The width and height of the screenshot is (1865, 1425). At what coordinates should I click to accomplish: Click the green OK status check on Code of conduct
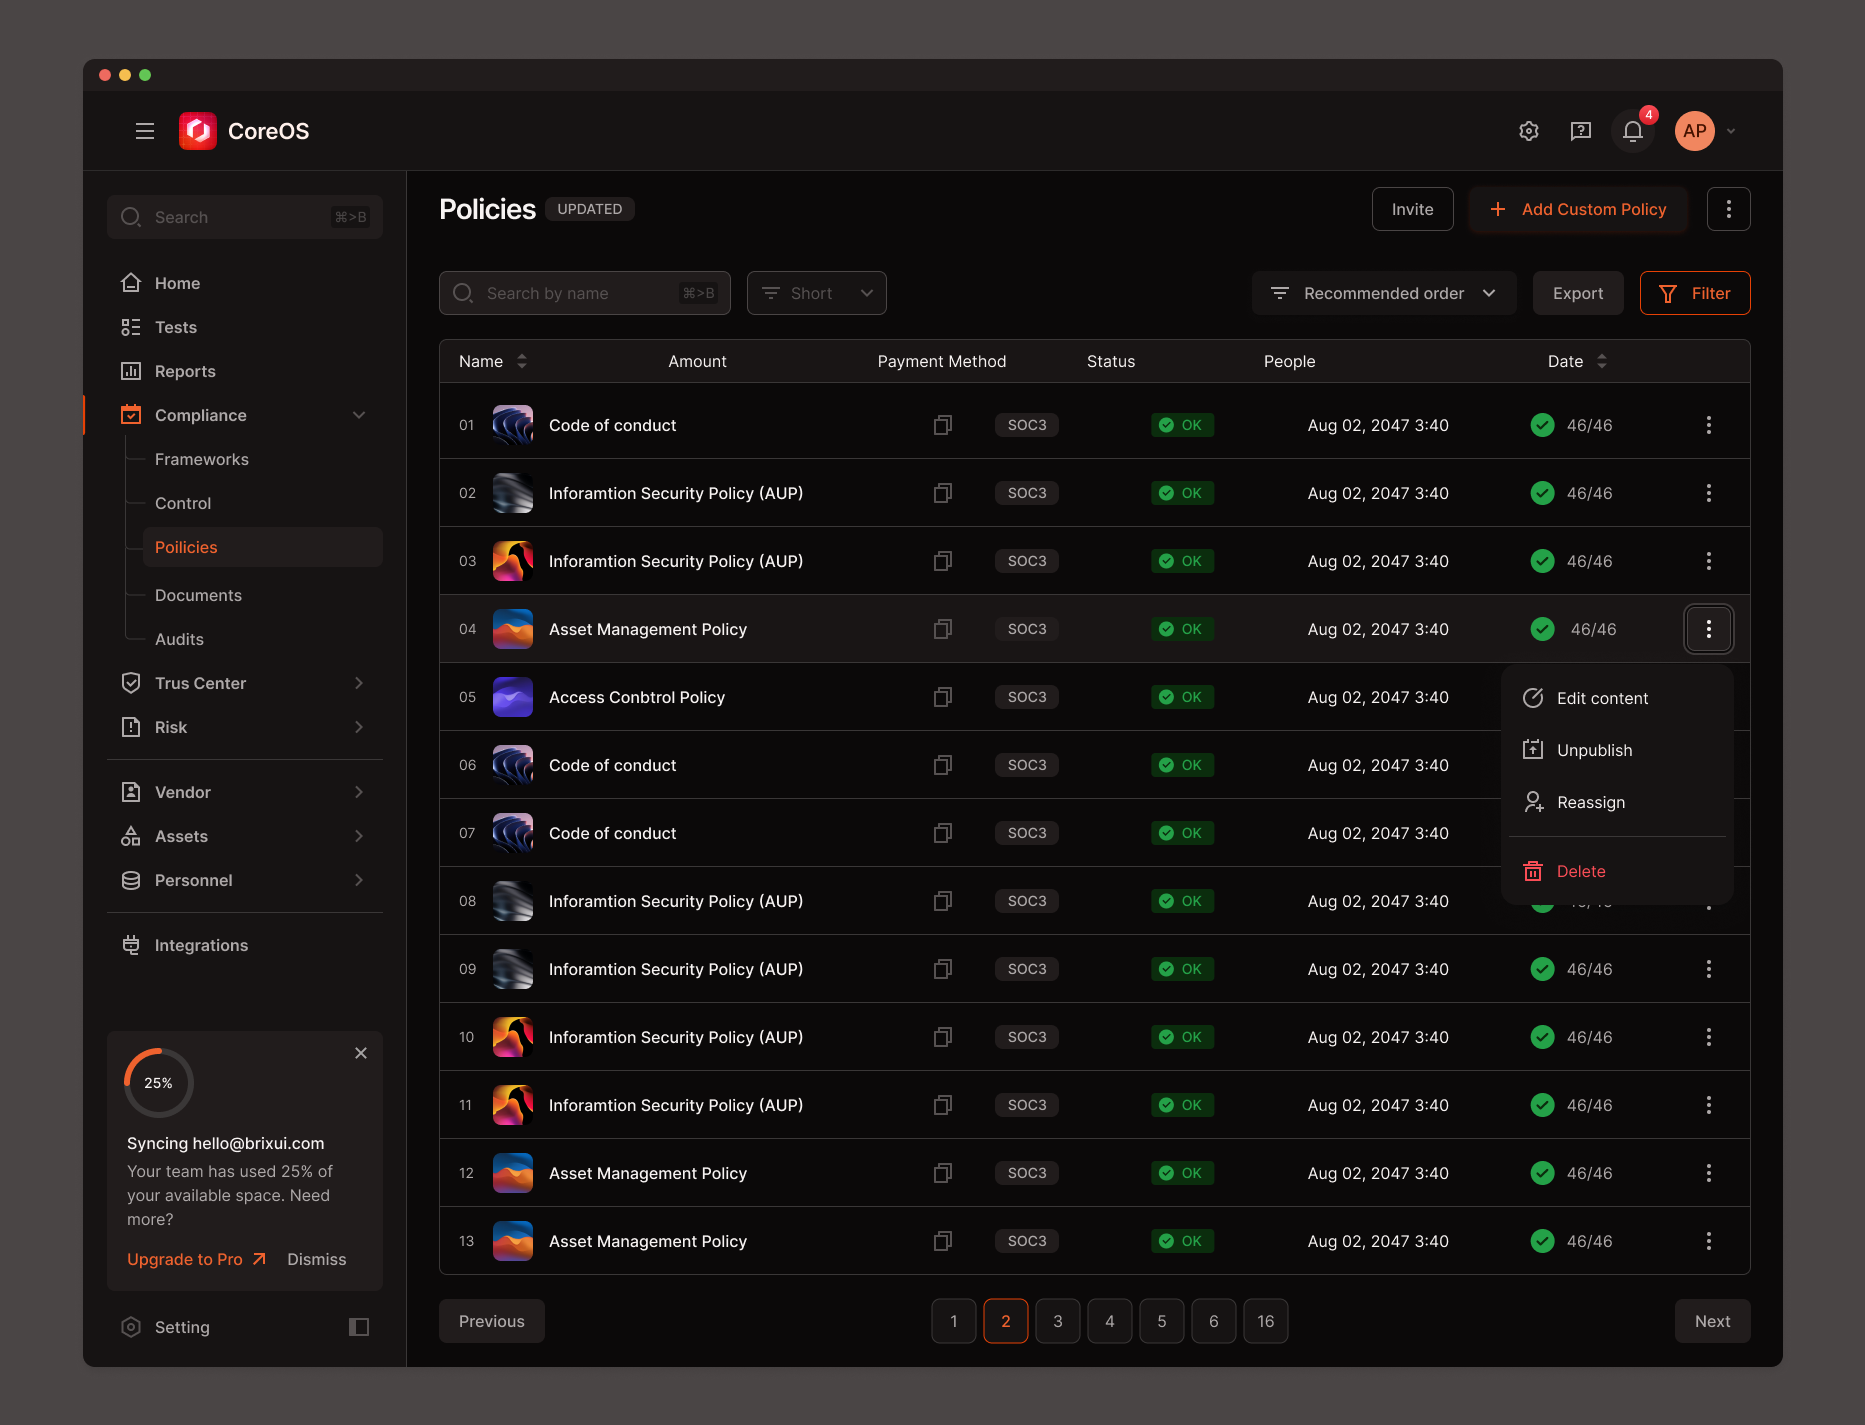(1182, 425)
